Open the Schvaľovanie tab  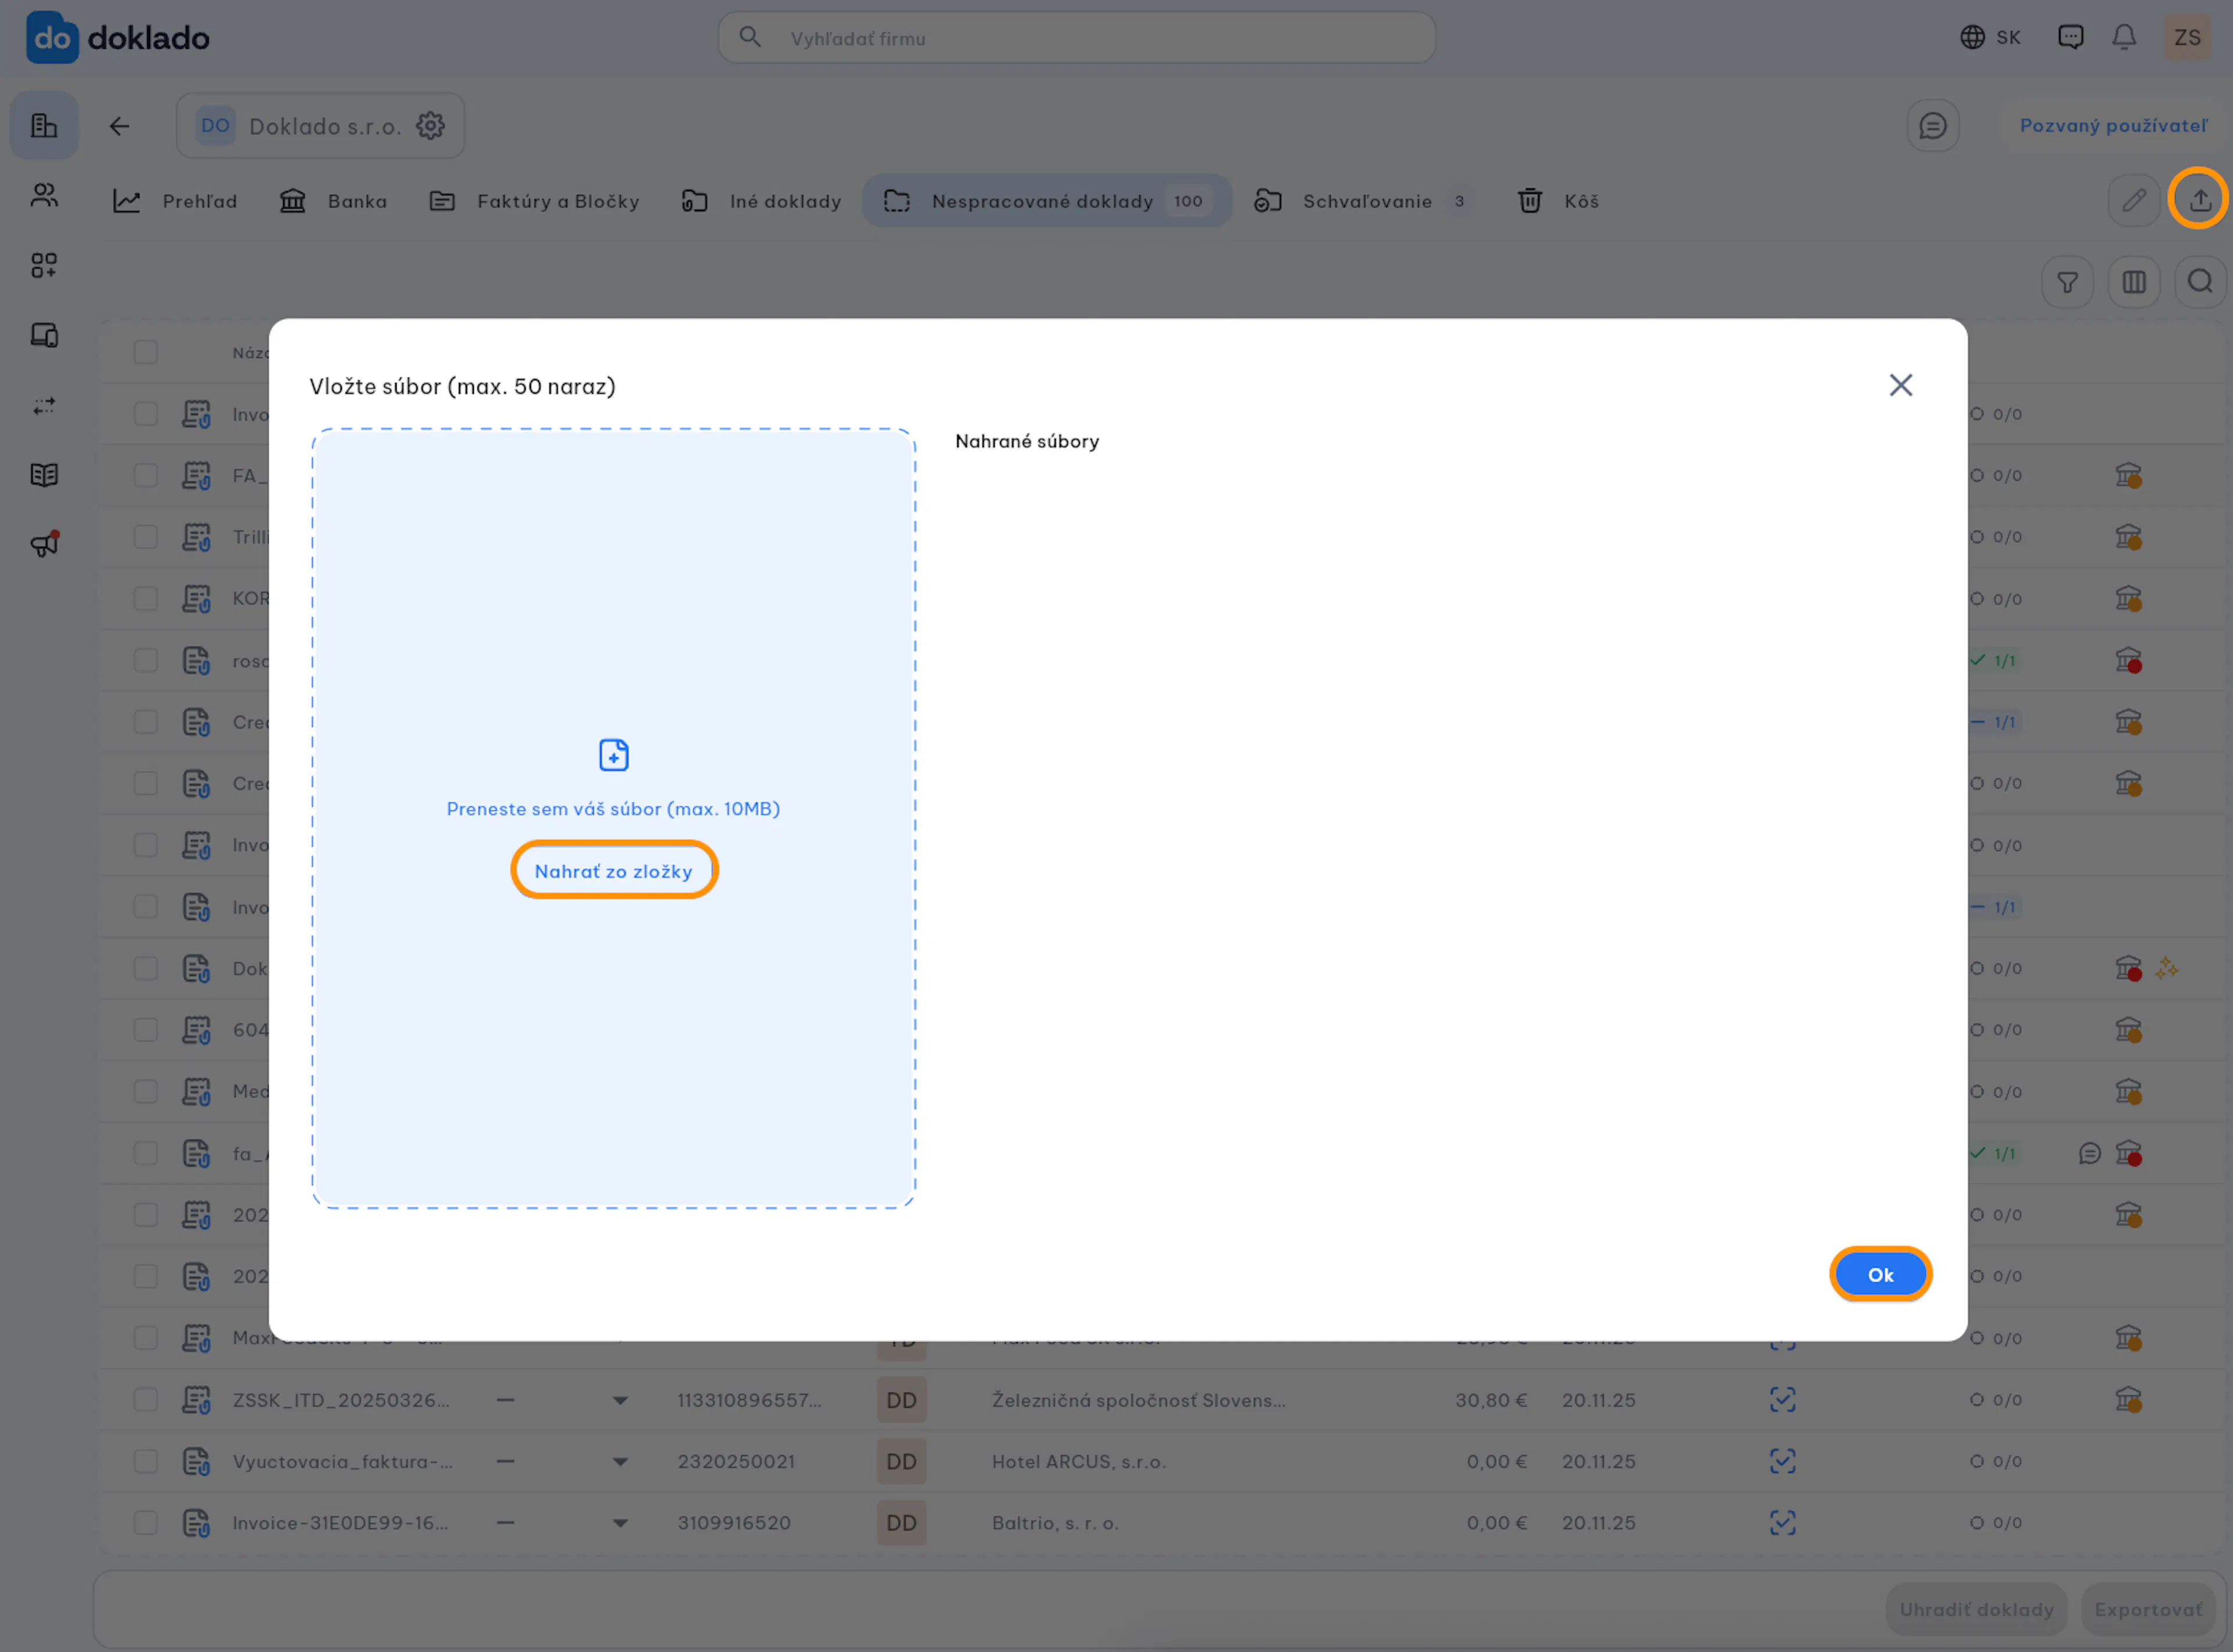(x=1364, y=201)
